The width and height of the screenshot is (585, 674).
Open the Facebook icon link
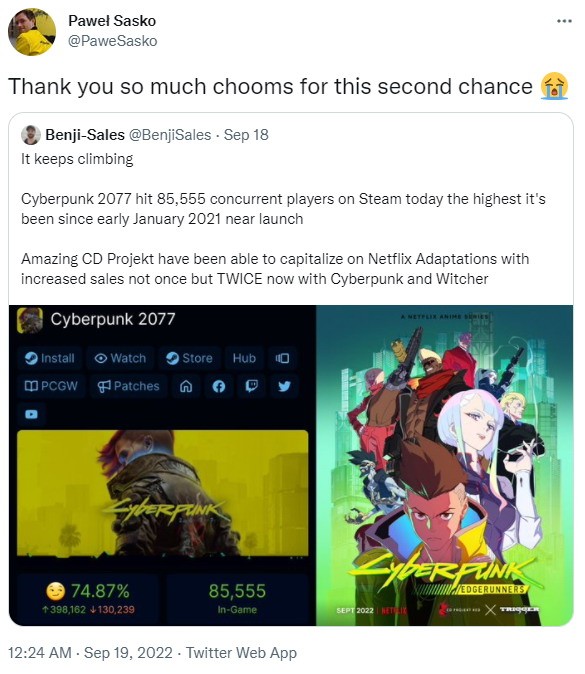(x=219, y=386)
